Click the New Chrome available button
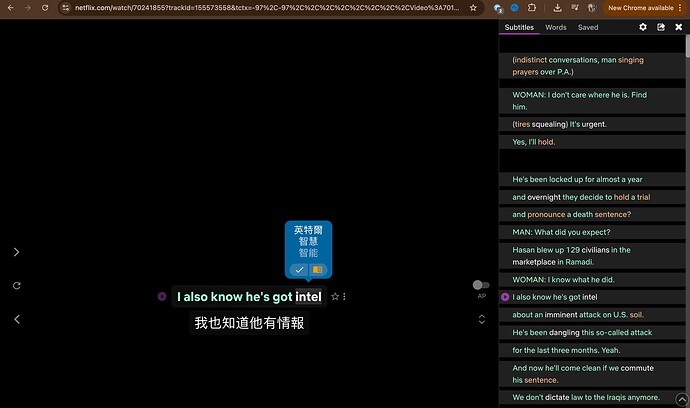 coord(641,7)
